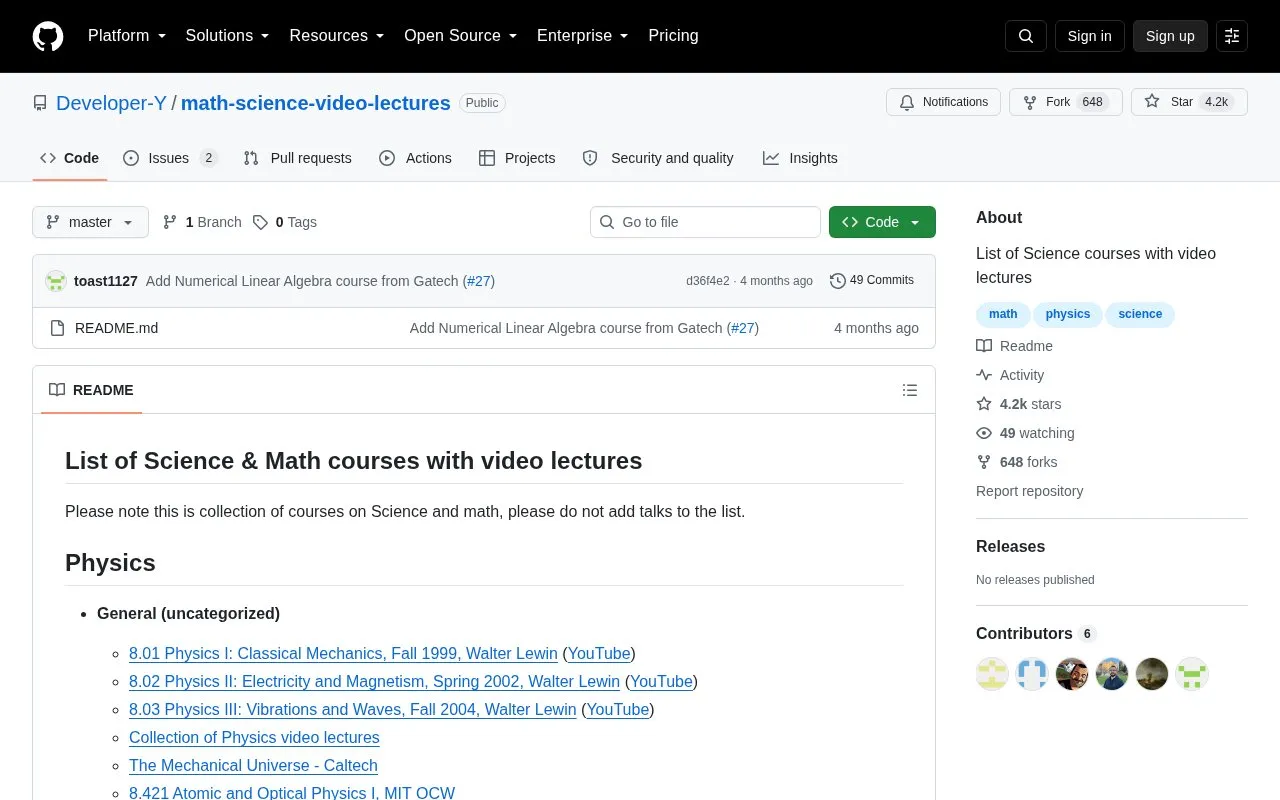Open Activity in About sidebar
The image size is (1280, 800).
[1010, 375]
